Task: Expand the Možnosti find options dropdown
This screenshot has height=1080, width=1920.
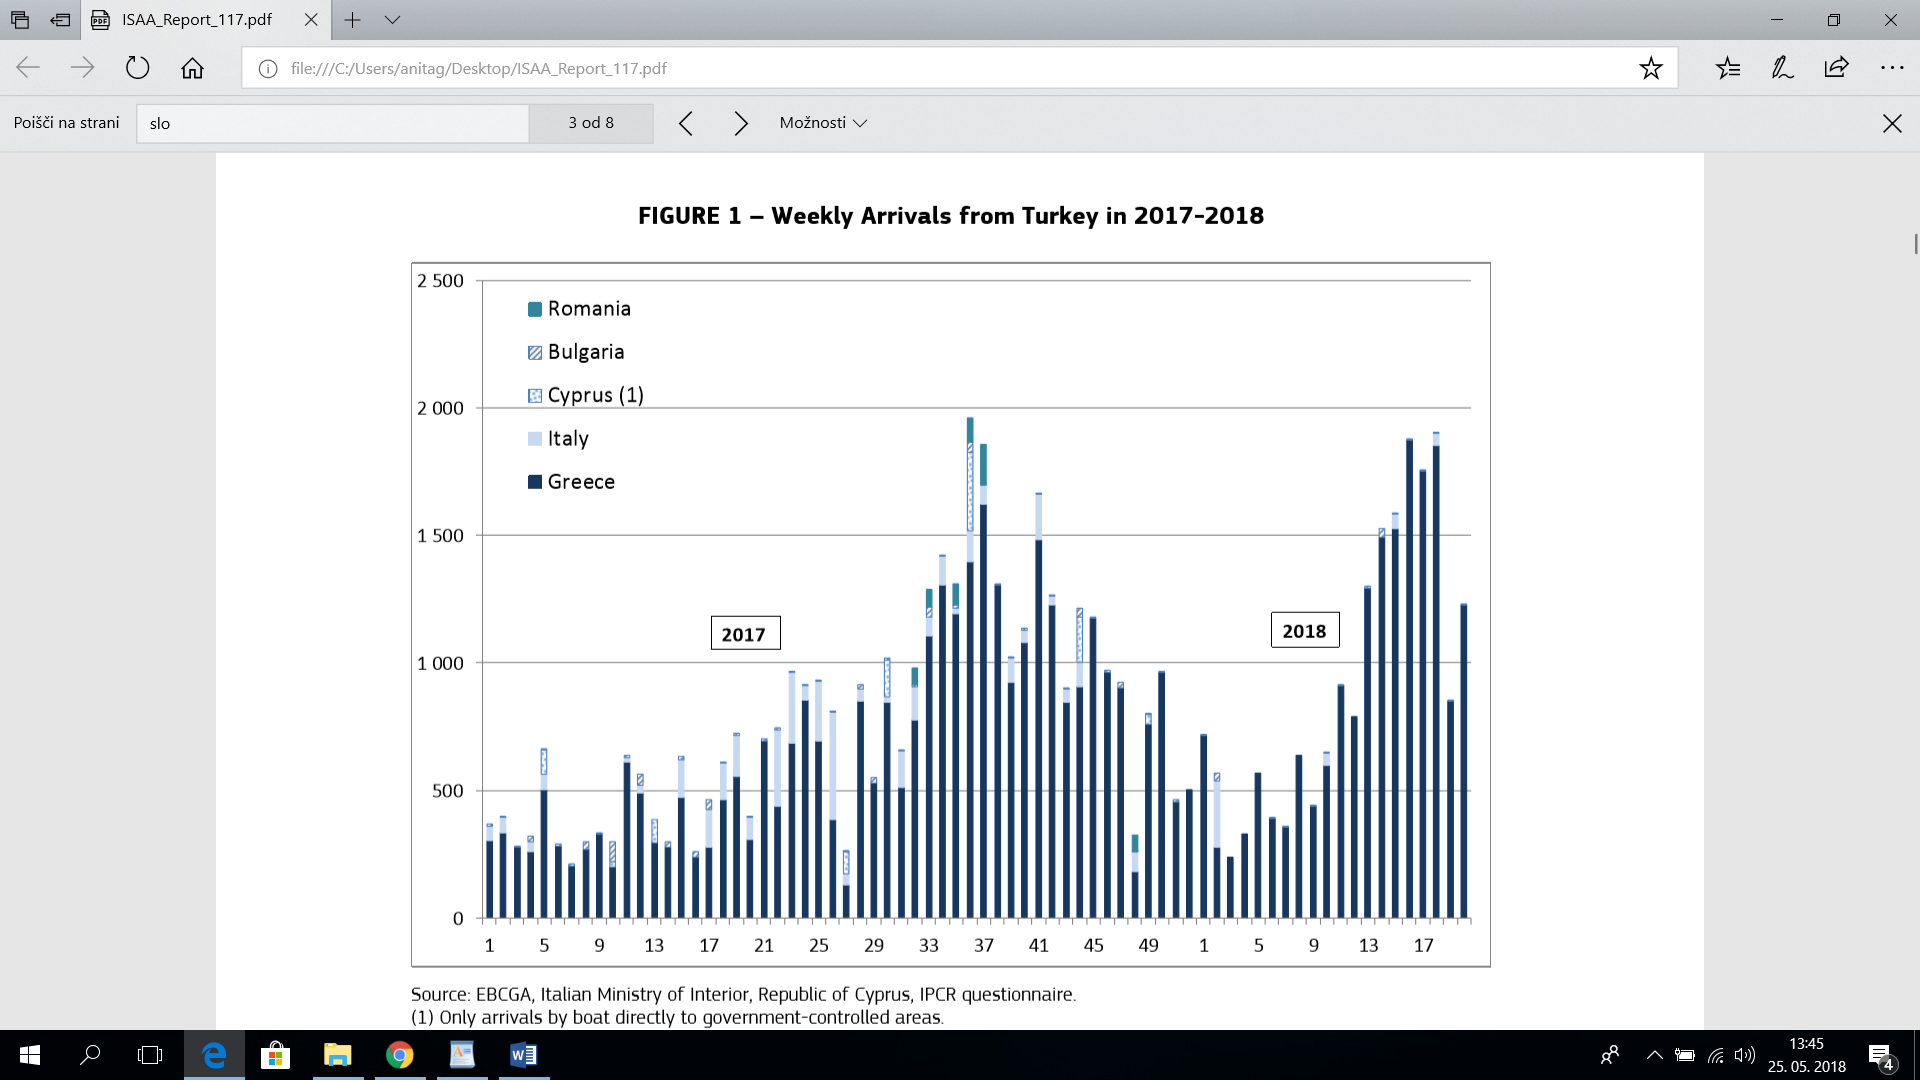Action: point(823,123)
